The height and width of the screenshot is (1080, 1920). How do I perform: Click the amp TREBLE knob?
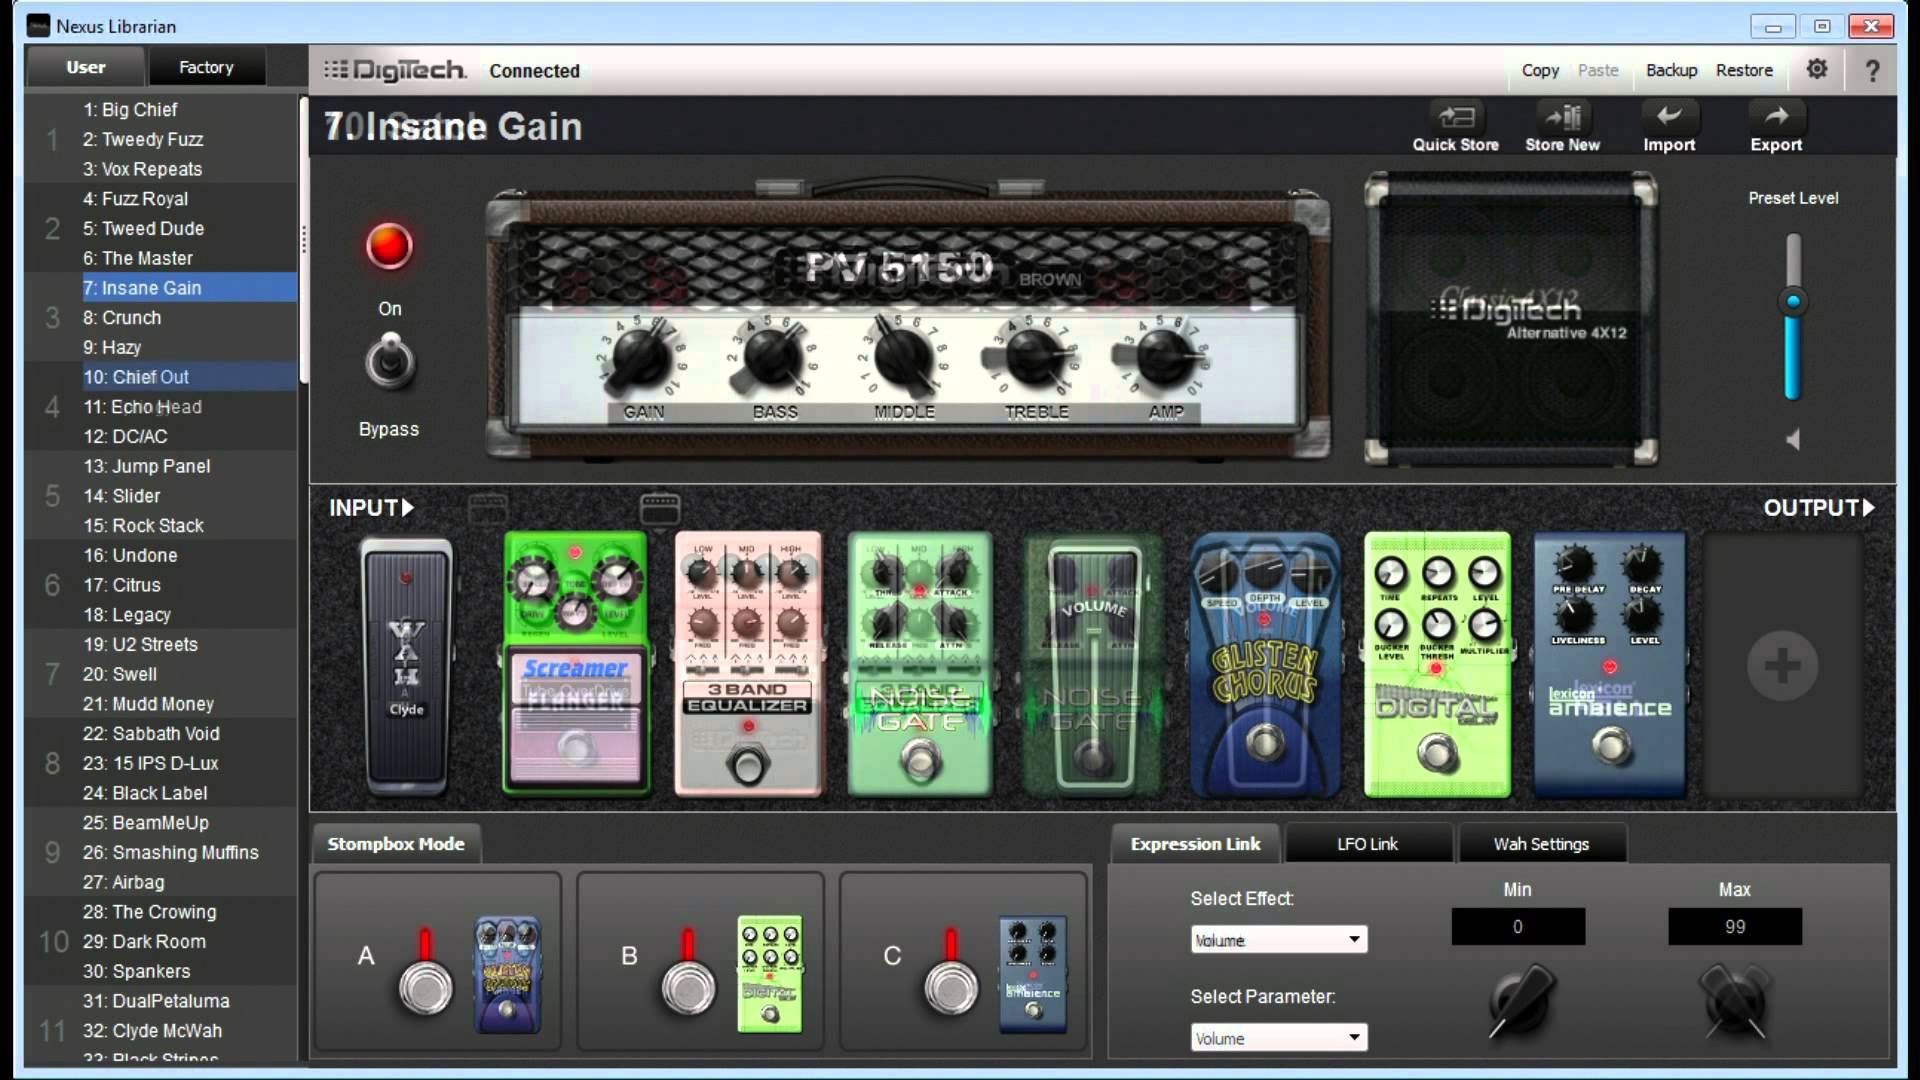point(1034,358)
